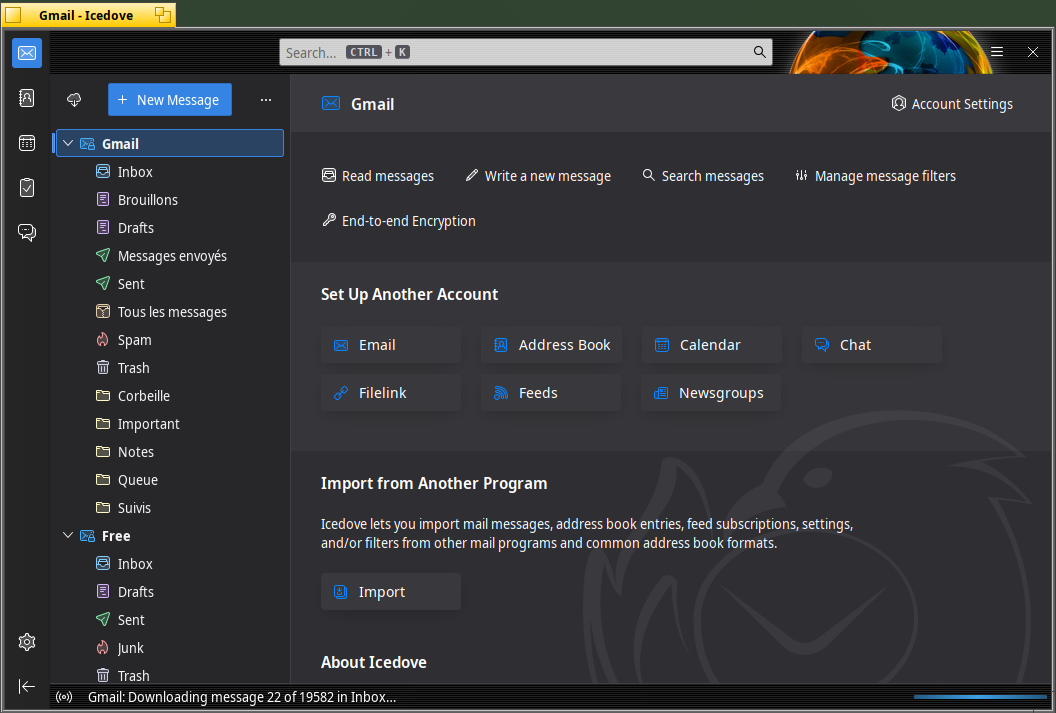Click the title bar overlapping-windows icon
The height and width of the screenshot is (713, 1056).
coord(163,15)
